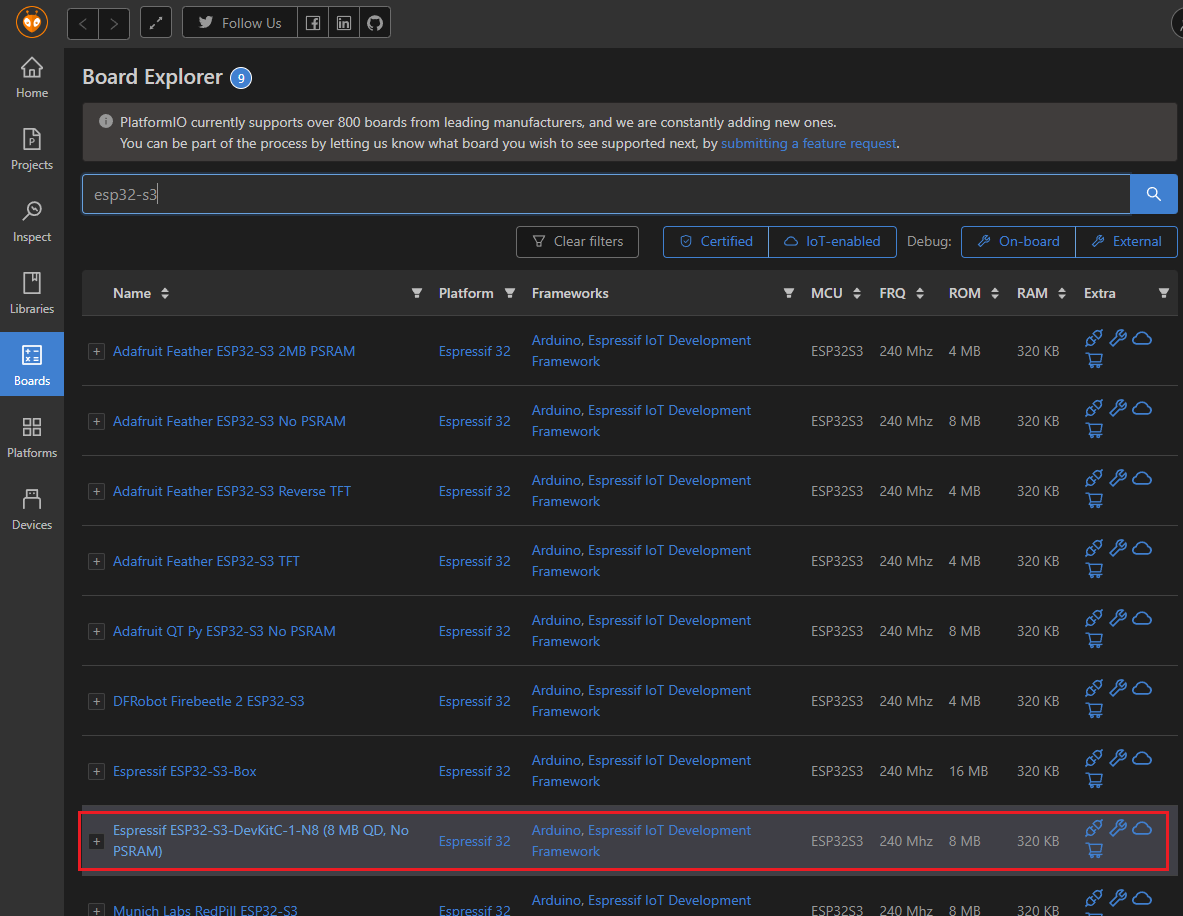Open the Name column filter funnel

(416, 293)
